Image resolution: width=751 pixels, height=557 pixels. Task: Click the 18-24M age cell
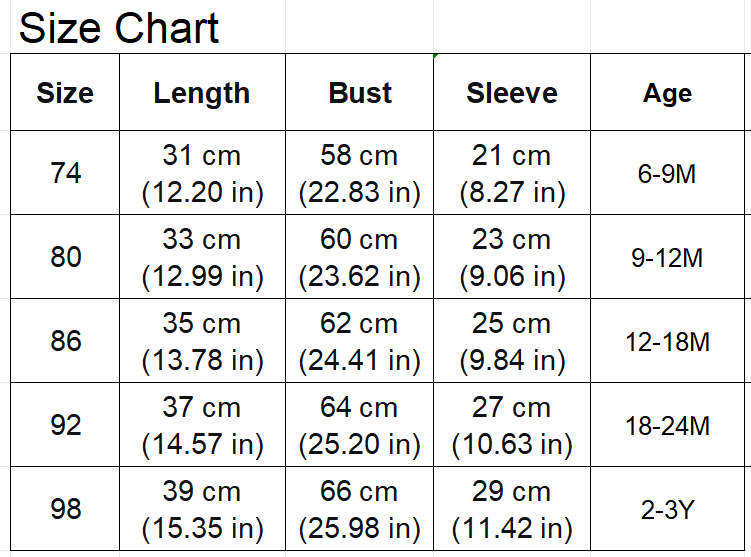coord(667,425)
